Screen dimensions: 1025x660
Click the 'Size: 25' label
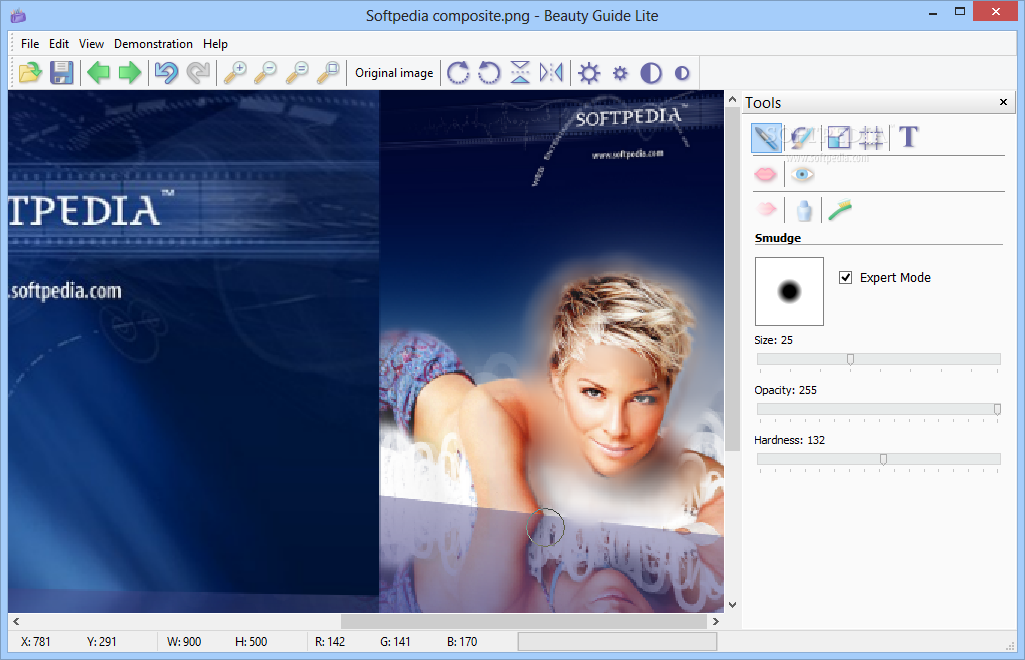773,340
